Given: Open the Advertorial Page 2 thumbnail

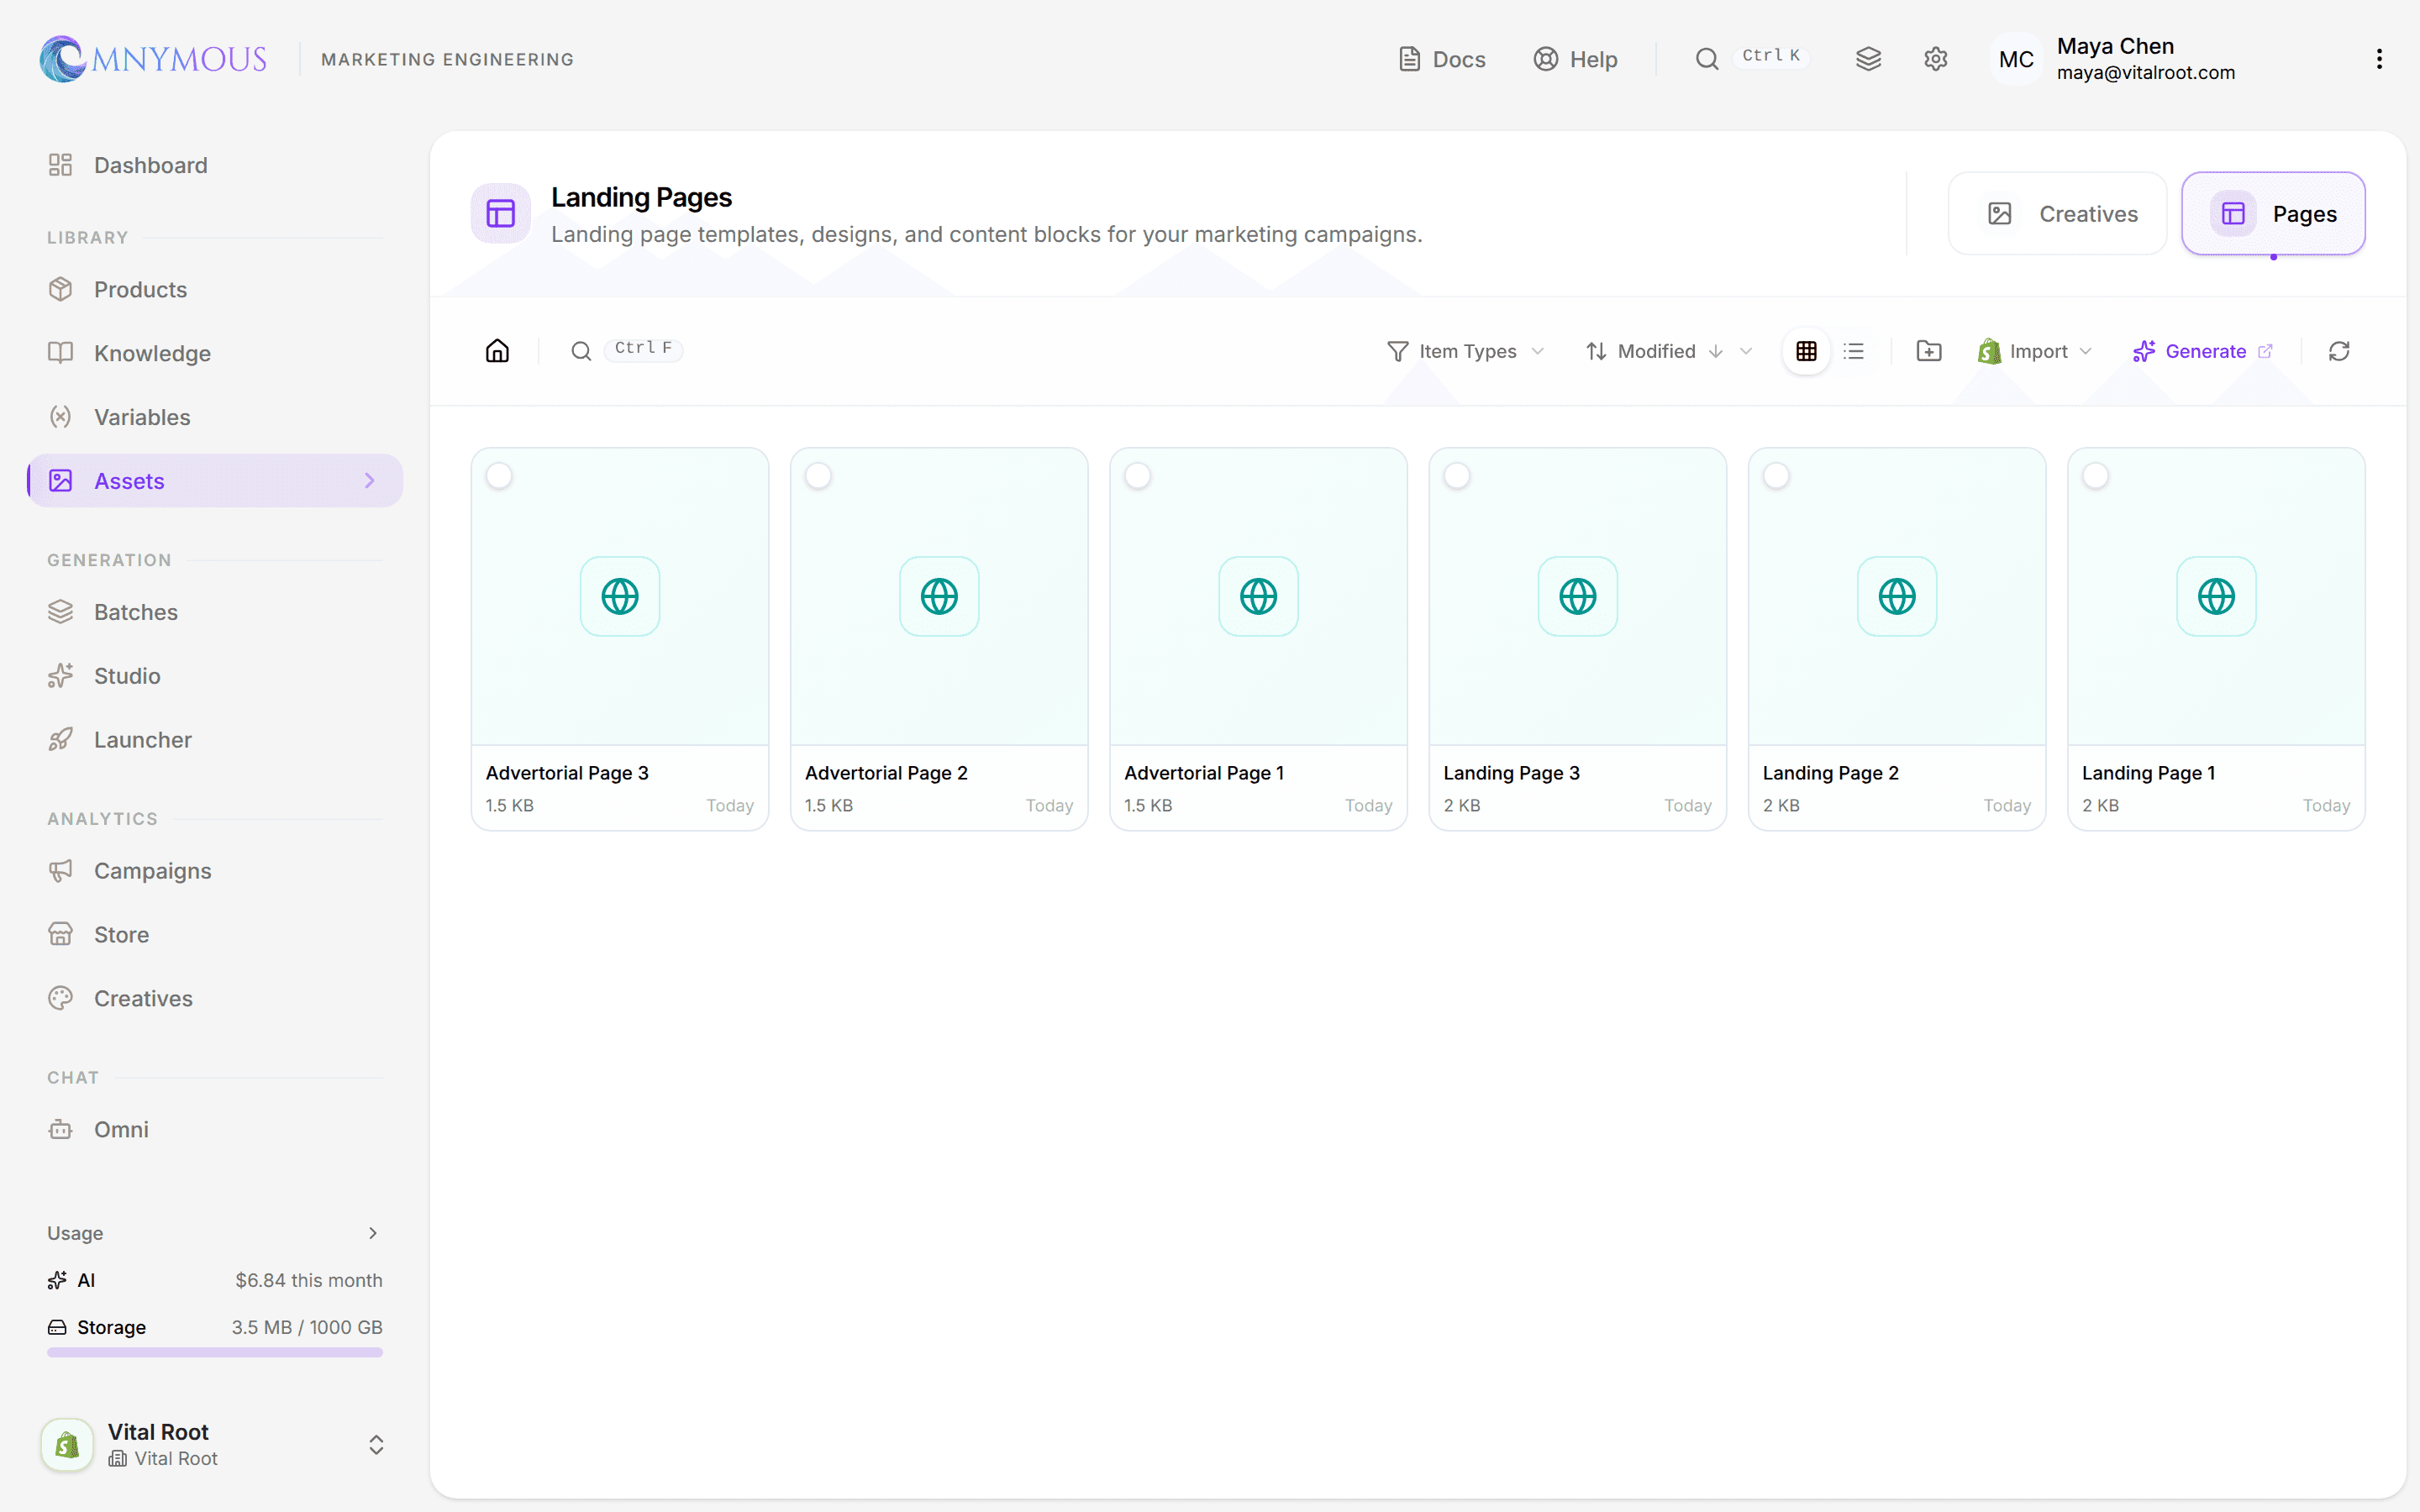Looking at the screenshot, I should [x=939, y=596].
